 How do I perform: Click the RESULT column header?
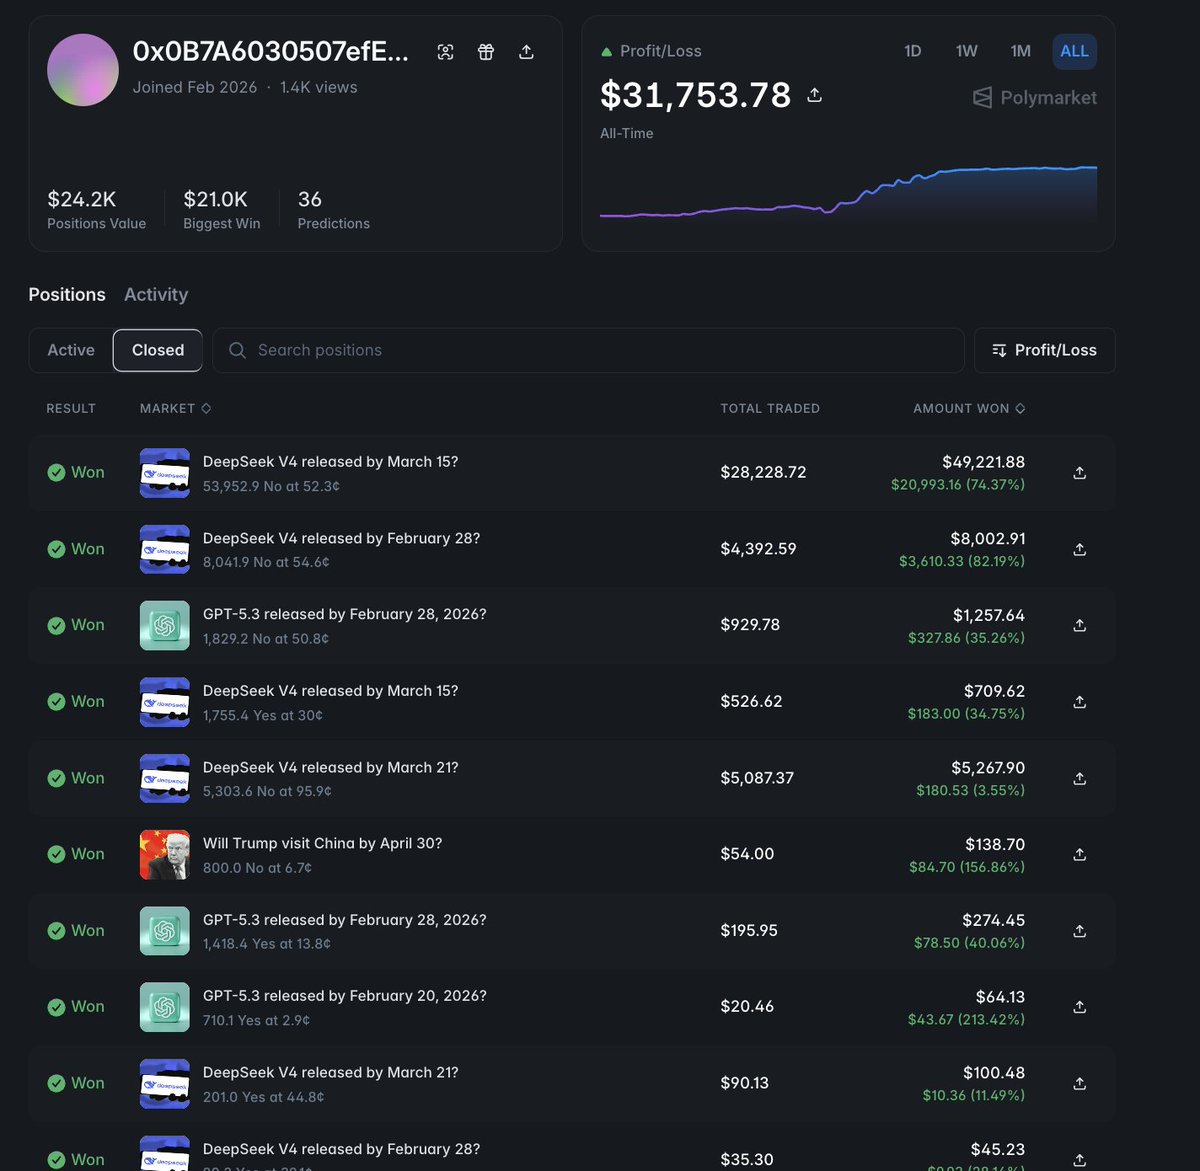click(71, 408)
